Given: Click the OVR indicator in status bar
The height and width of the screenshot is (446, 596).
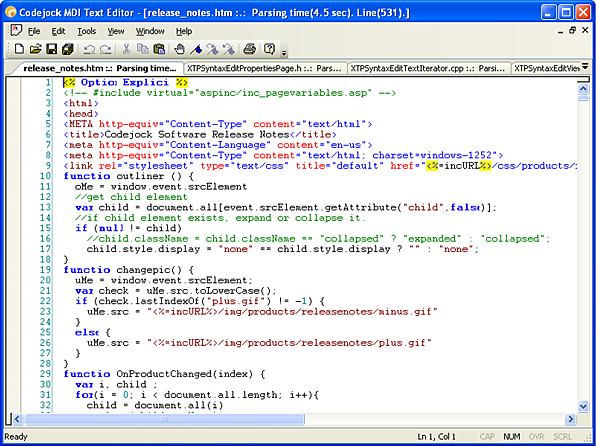Looking at the screenshot, I should pos(536,437).
